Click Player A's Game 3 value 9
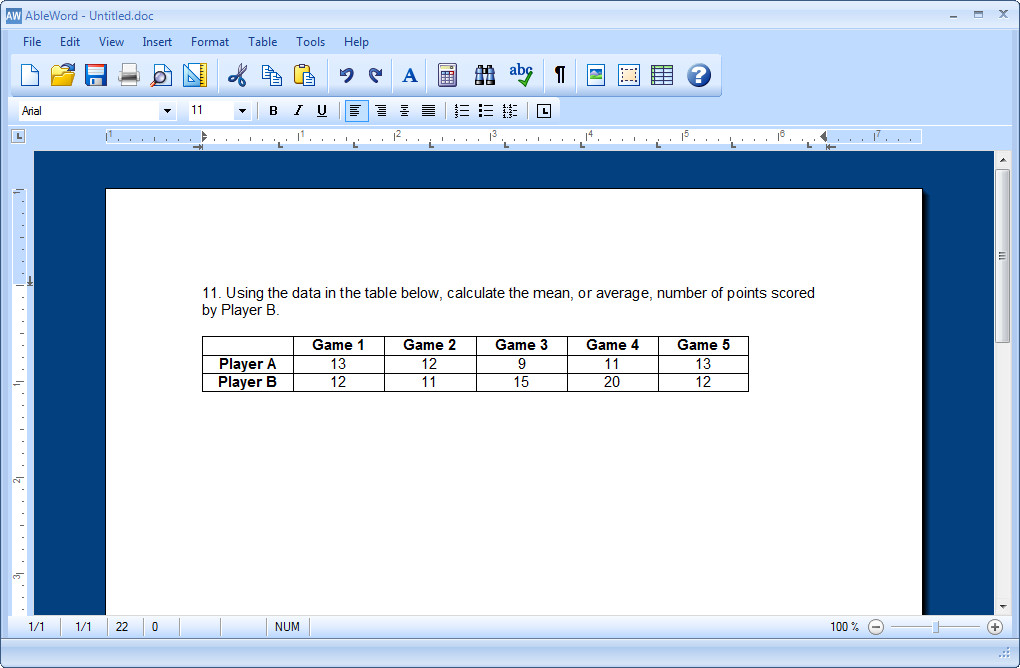This screenshot has height=668, width=1020. (x=522, y=364)
